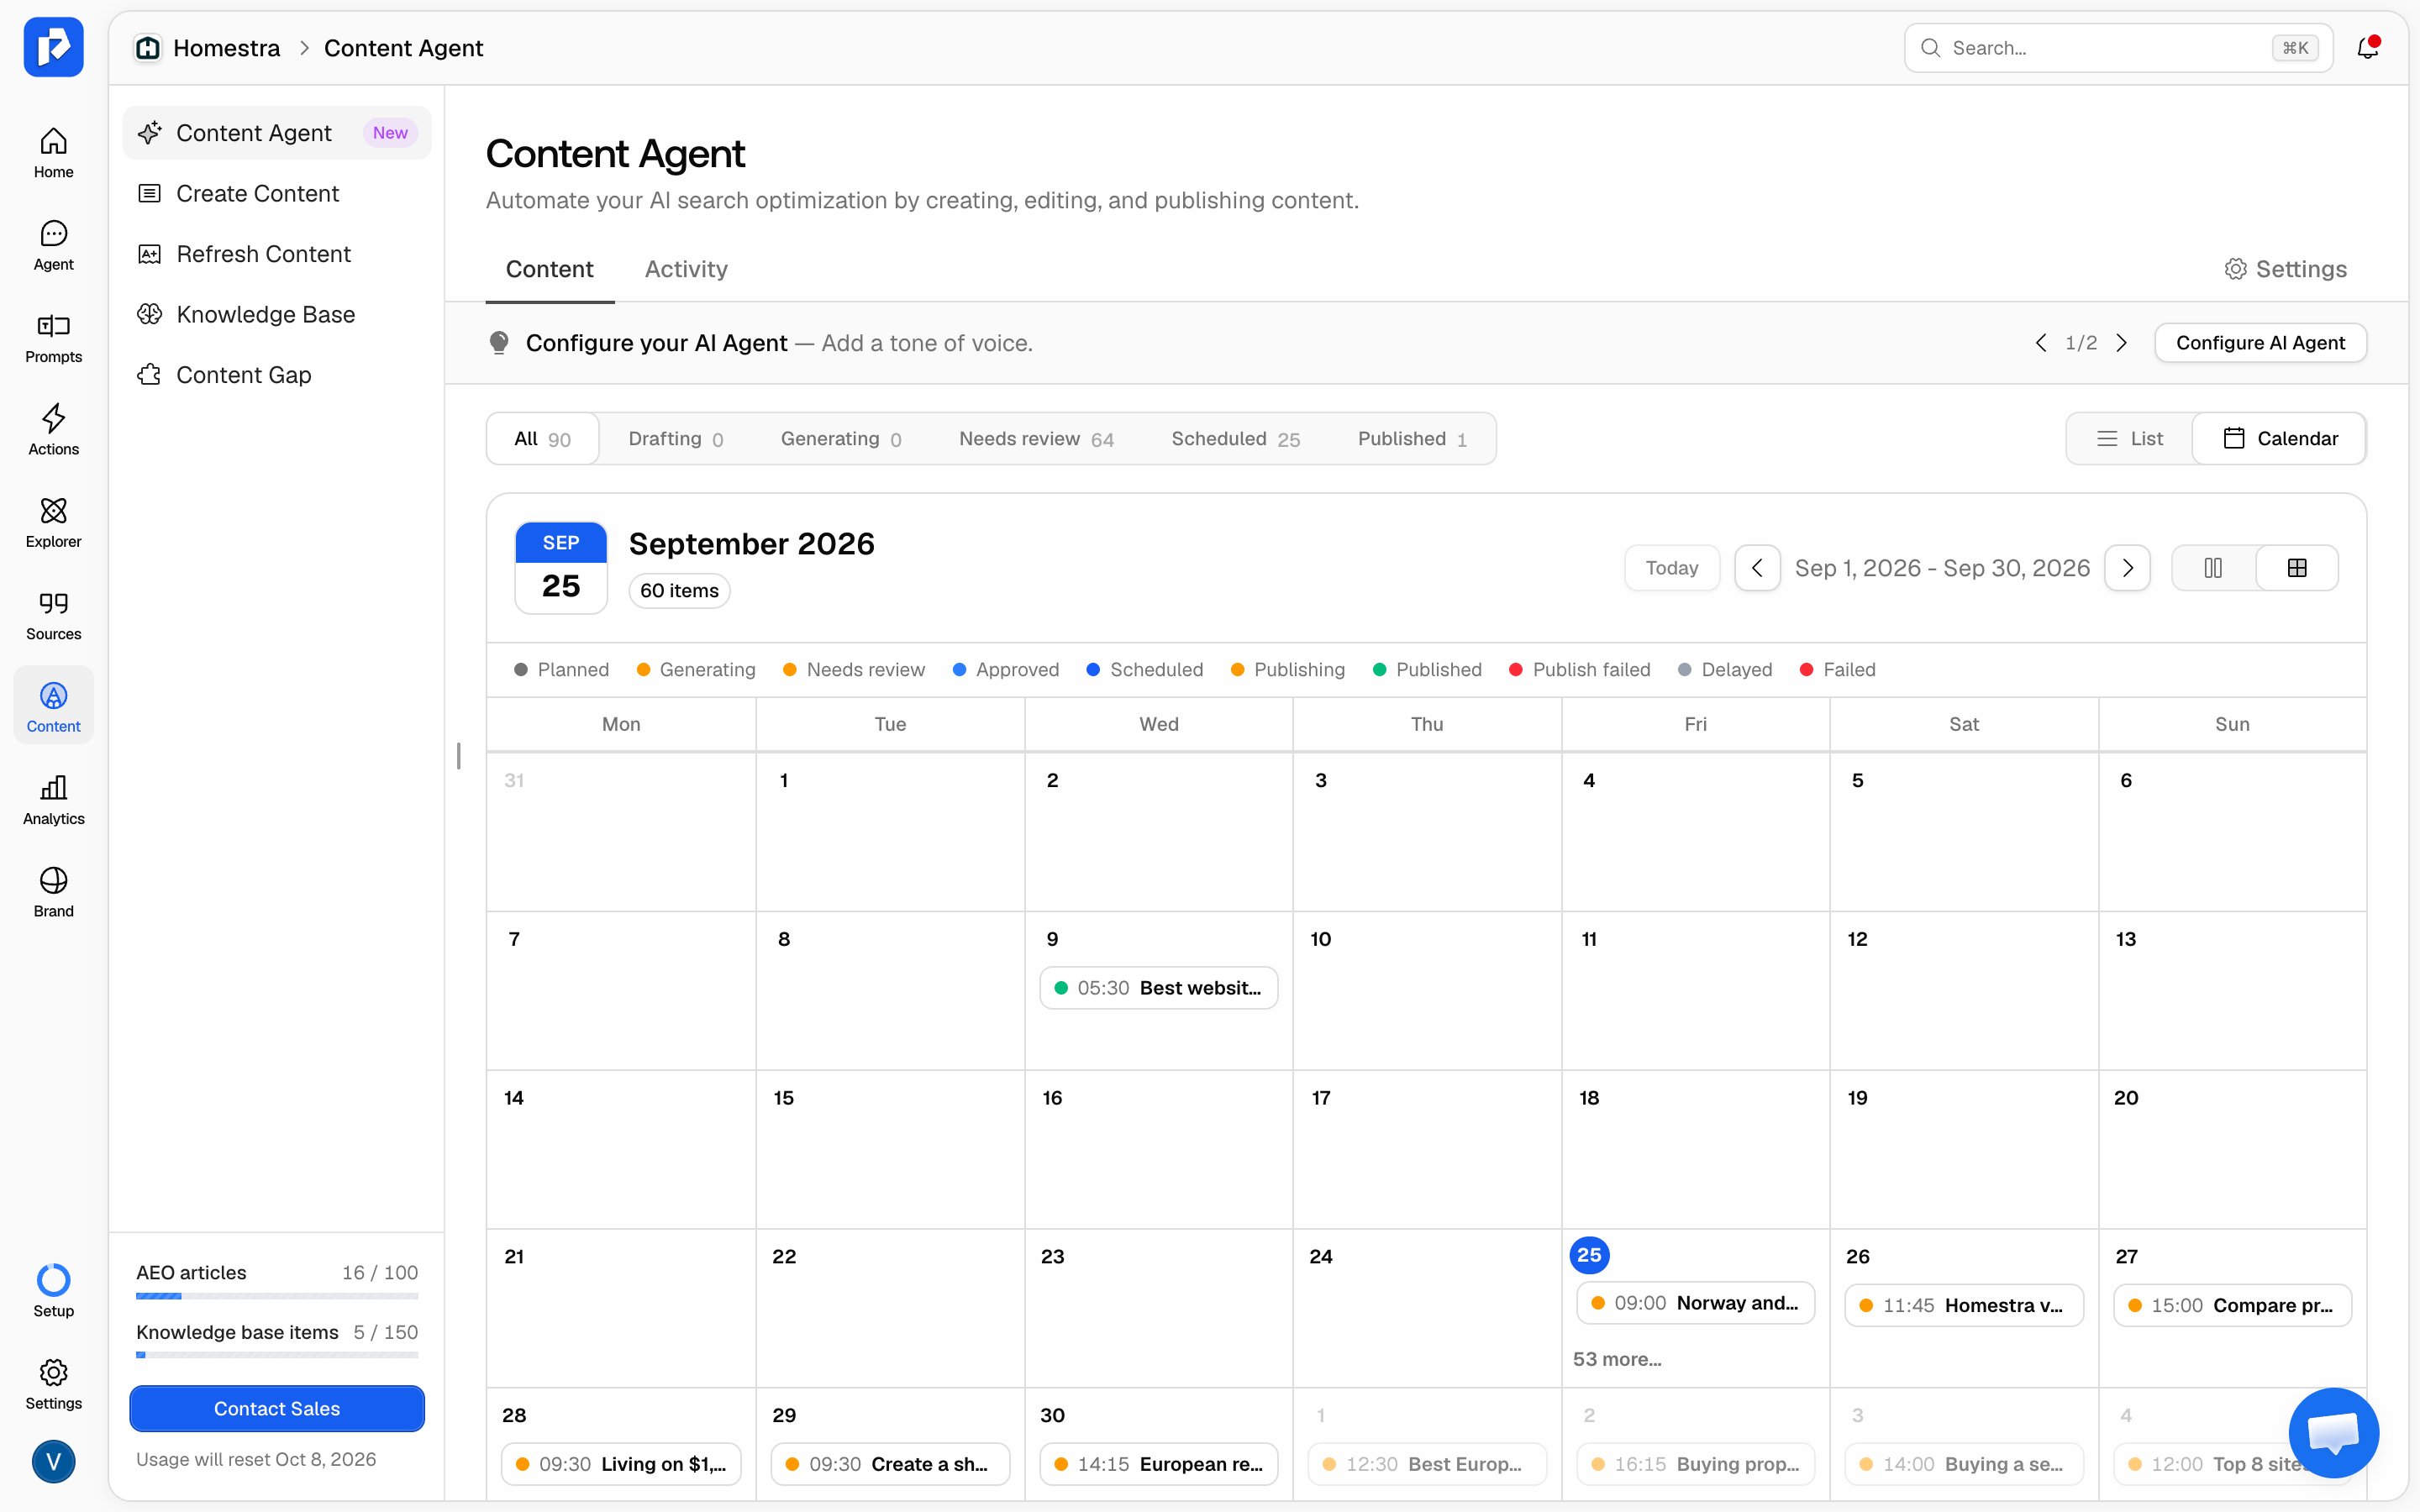Filter by Needs review 64
Image resolution: width=2420 pixels, height=1512 pixels.
tap(1036, 438)
